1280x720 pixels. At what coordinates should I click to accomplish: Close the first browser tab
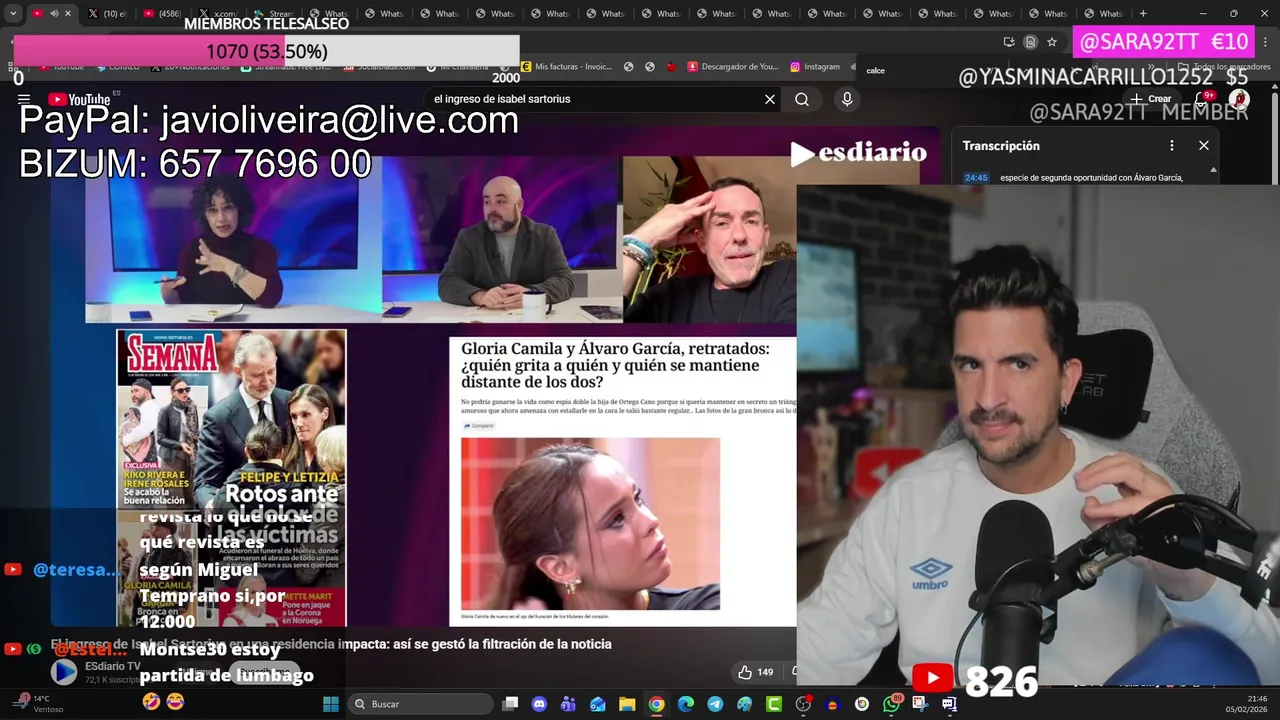pyautogui.click(x=68, y=13)
